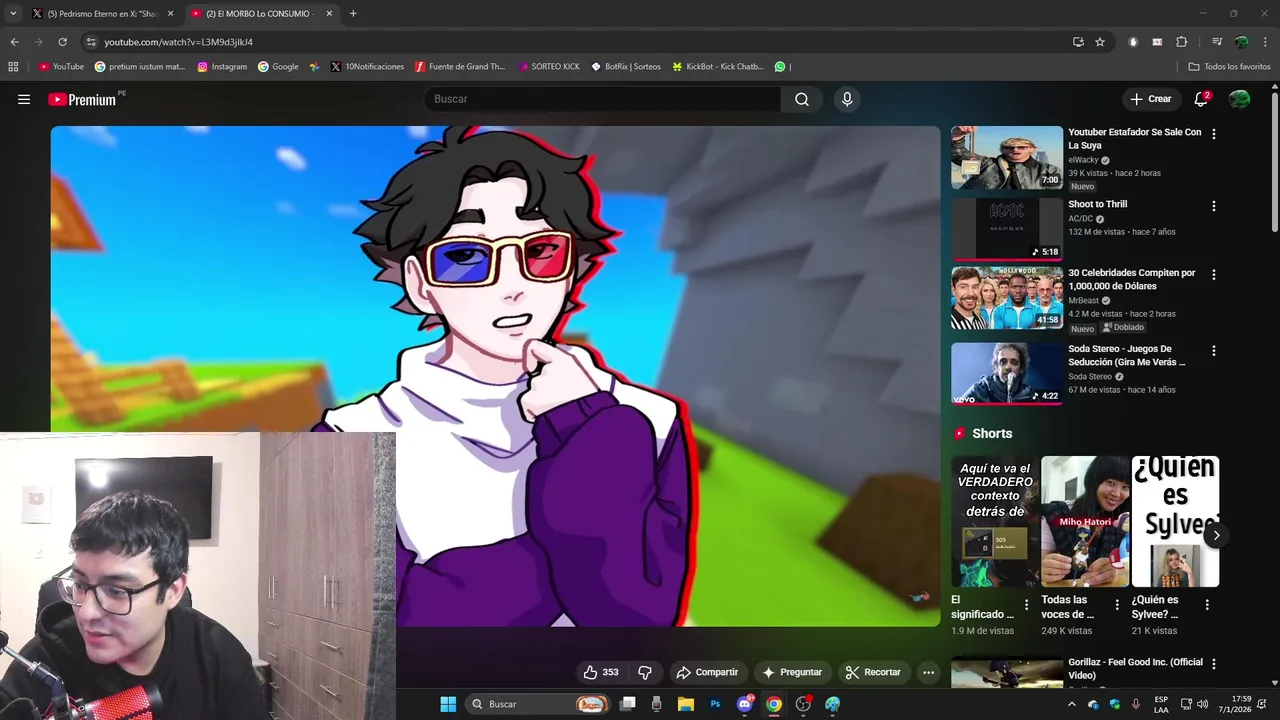This screenshot has width=1280, height=720.
Task: Open options for El significado short
Action: [x=1026, y=604]
